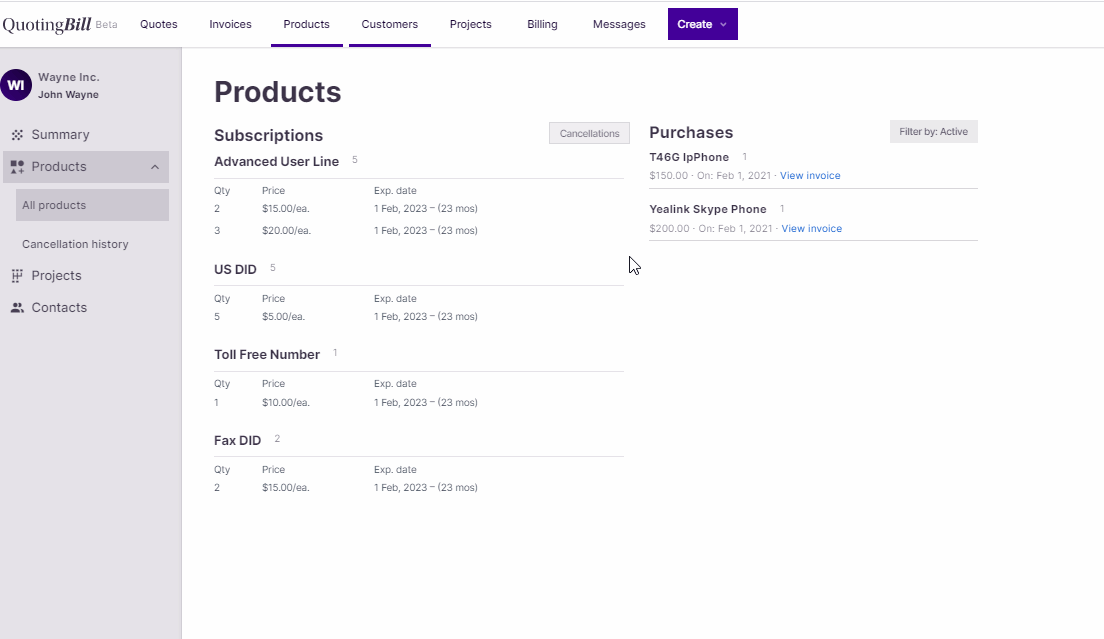Open the Filter by: Active dropdown
Viewport: 1104px width, 639px height.
point(933,132)
